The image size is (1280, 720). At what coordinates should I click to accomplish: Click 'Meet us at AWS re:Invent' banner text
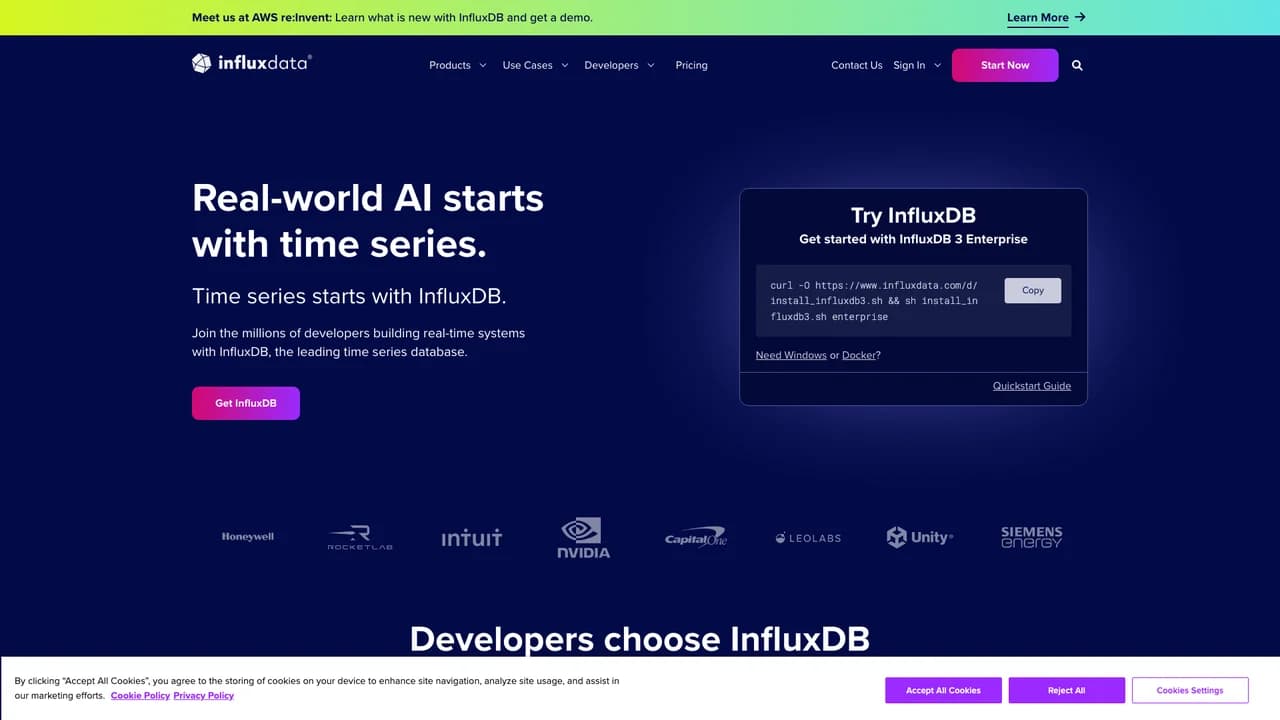tap(262, 17)
